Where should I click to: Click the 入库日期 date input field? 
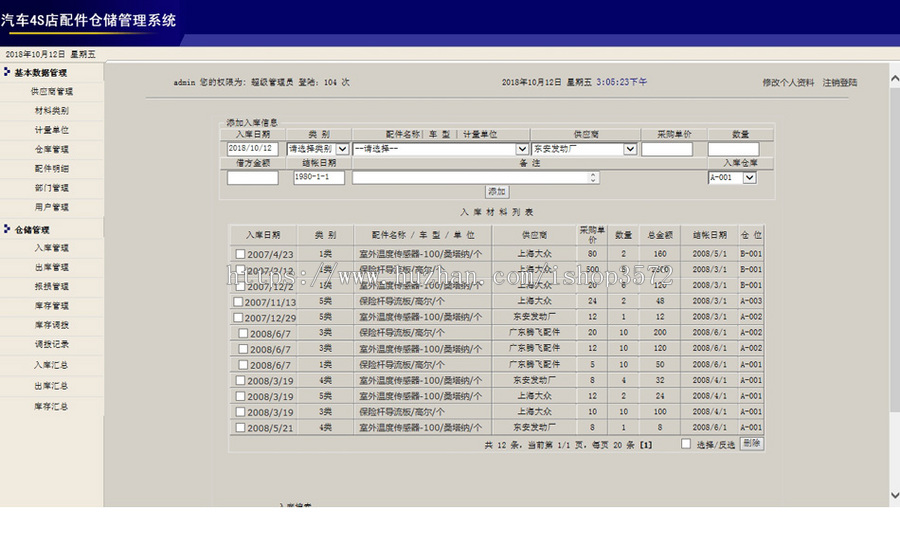coord(253,149)
